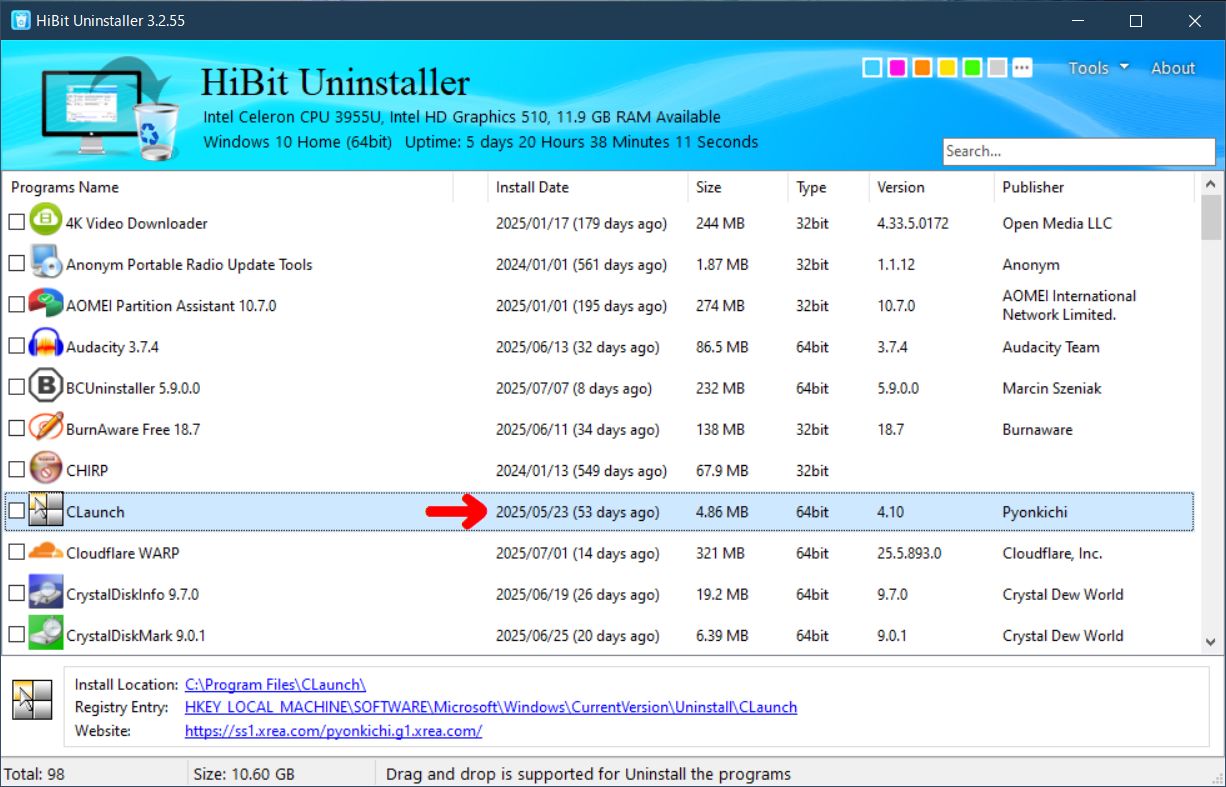Sort by Publisher column header
The height and width of the screenshot is (787, 1226).
1095,187
